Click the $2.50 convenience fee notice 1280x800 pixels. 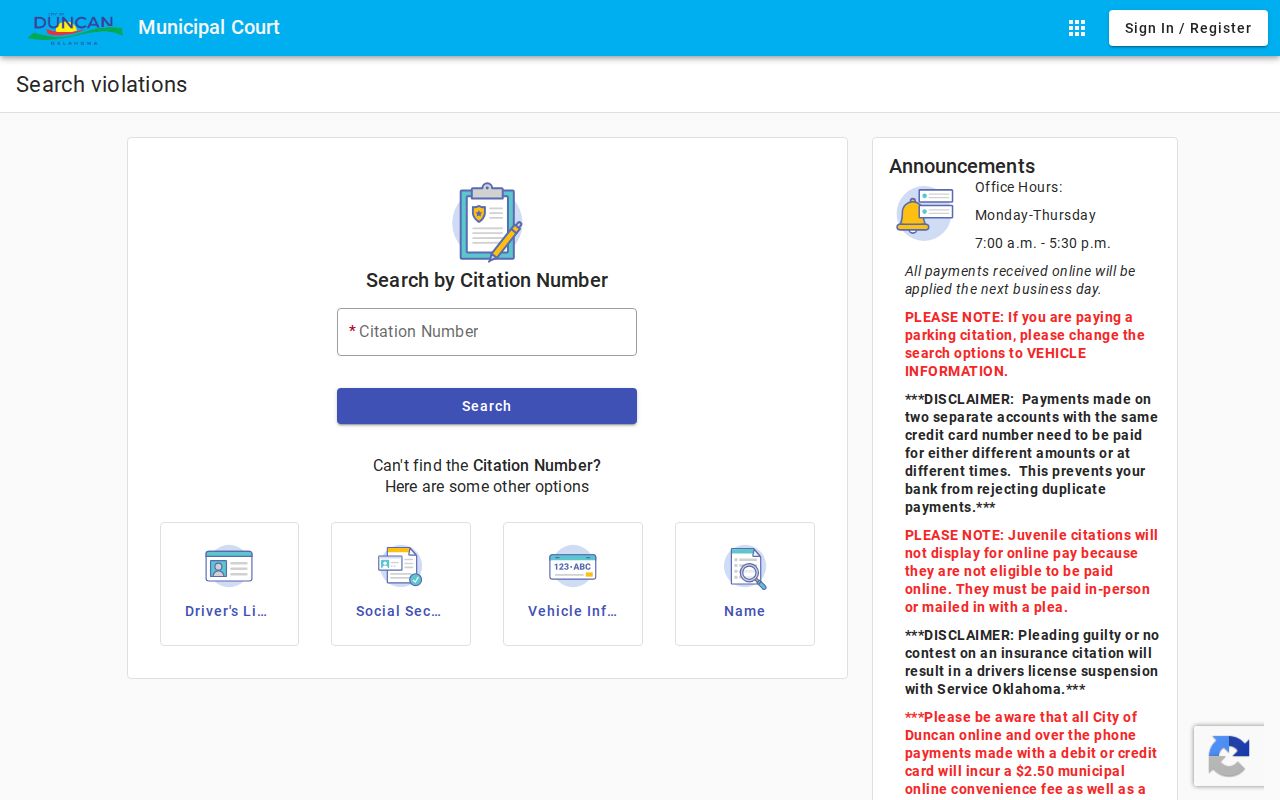[1031, 754]
